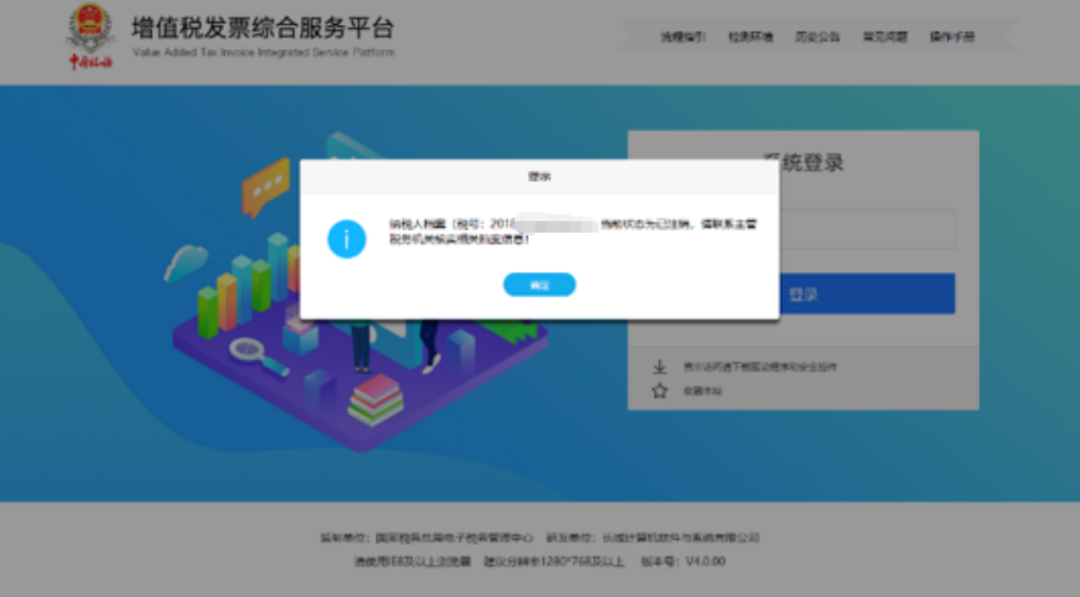Viewport: 1080px width, 597px height.
Task: Click the magnifying glass illustration icon
Action: pos(247,350)
